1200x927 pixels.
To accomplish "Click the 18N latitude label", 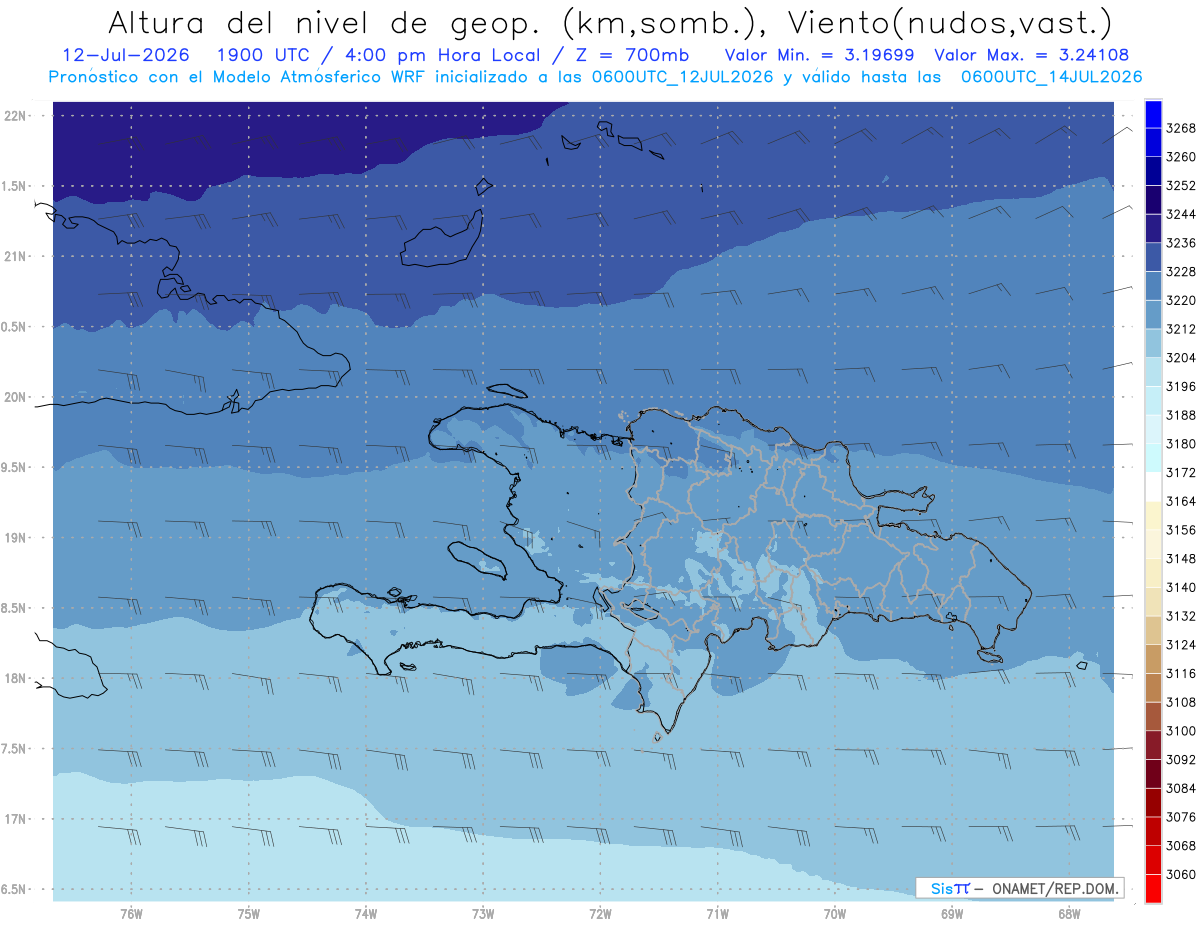I will click(x=17, y=678).
